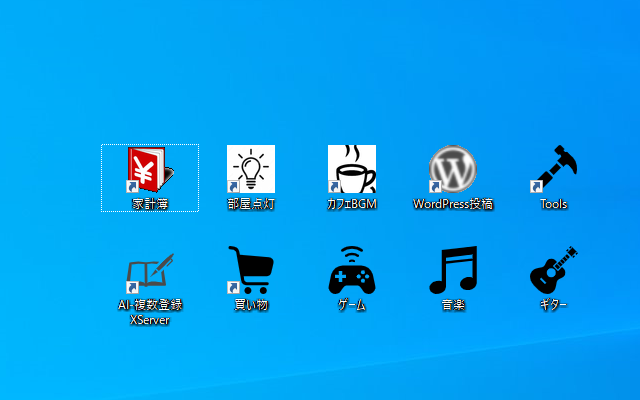Click the カフェBGM text label
Viewport: 640px width, 400px height.
point(352,204)
